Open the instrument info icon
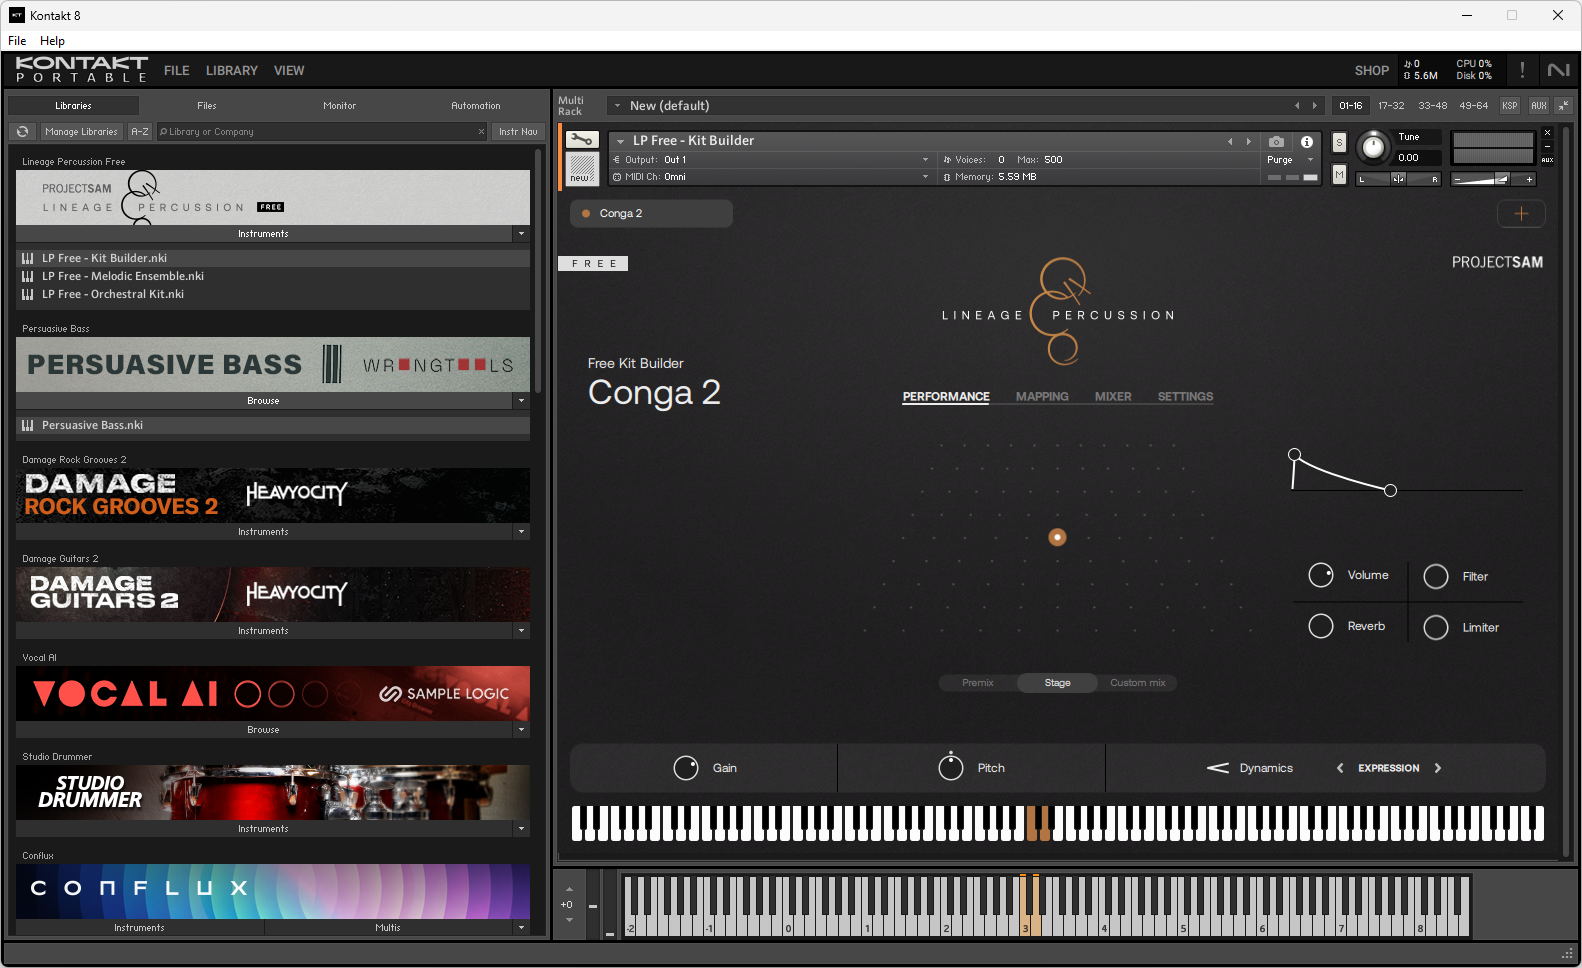The width and height of the screenshot is (1582, 968). (1306, 142)
